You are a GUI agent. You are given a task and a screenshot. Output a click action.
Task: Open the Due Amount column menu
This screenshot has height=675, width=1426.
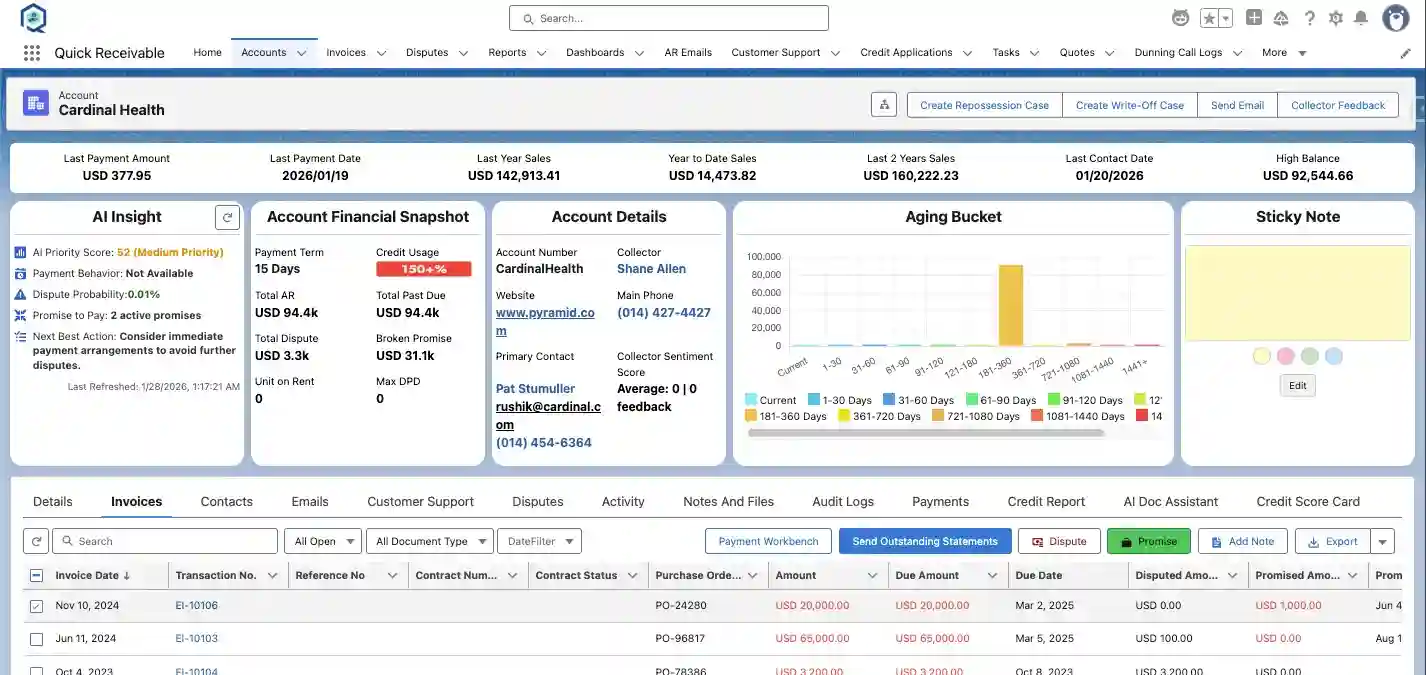tap(992, 576)
